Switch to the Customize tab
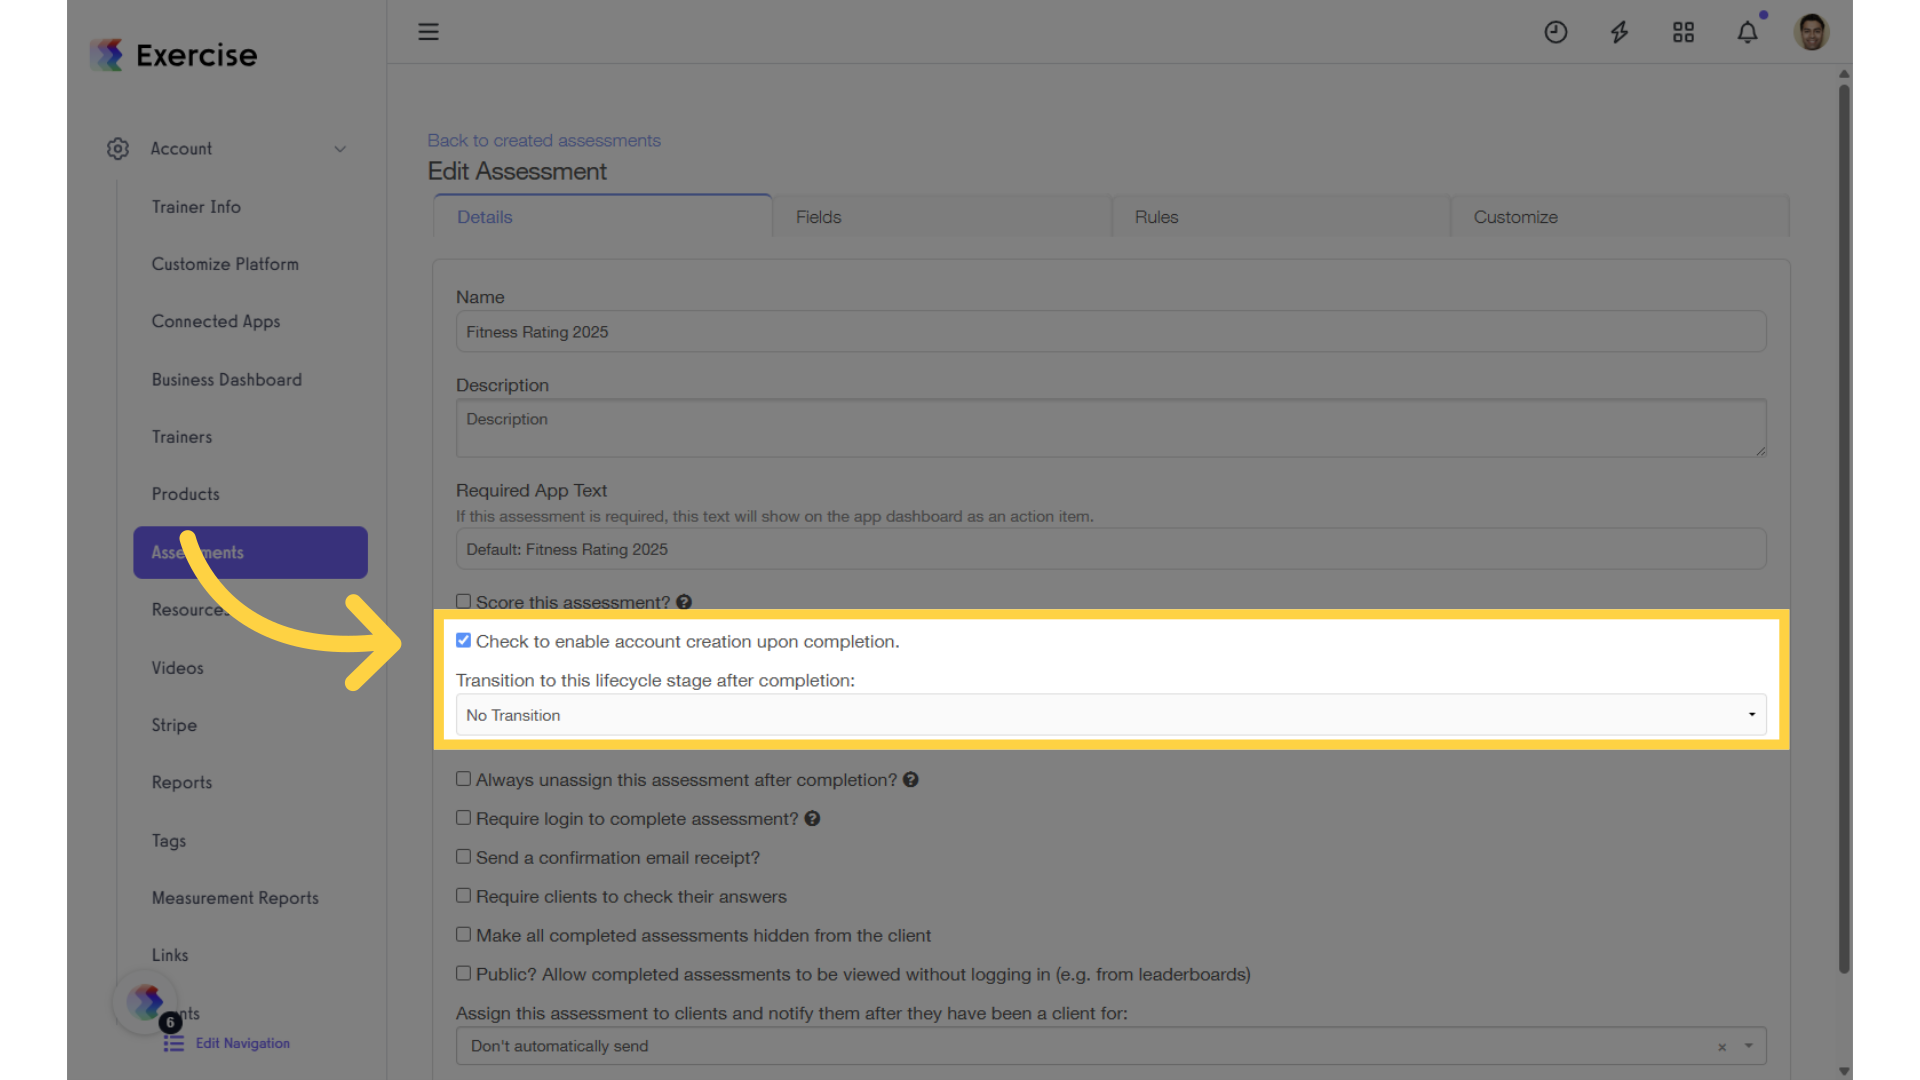 1620,217
